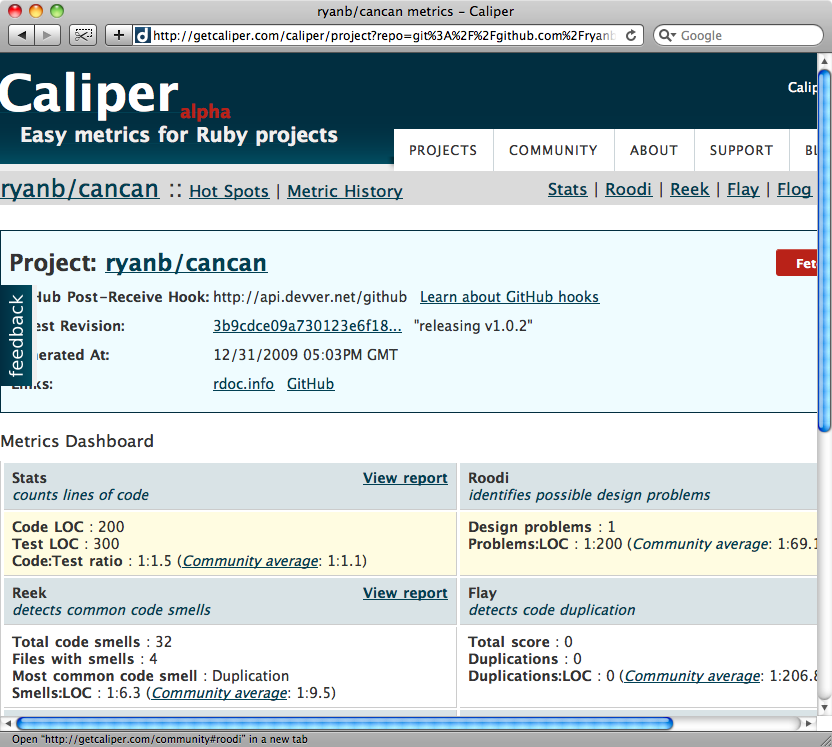Open Community average in Problems:LOC row
The image size is (832, 747).
point(700,544)
